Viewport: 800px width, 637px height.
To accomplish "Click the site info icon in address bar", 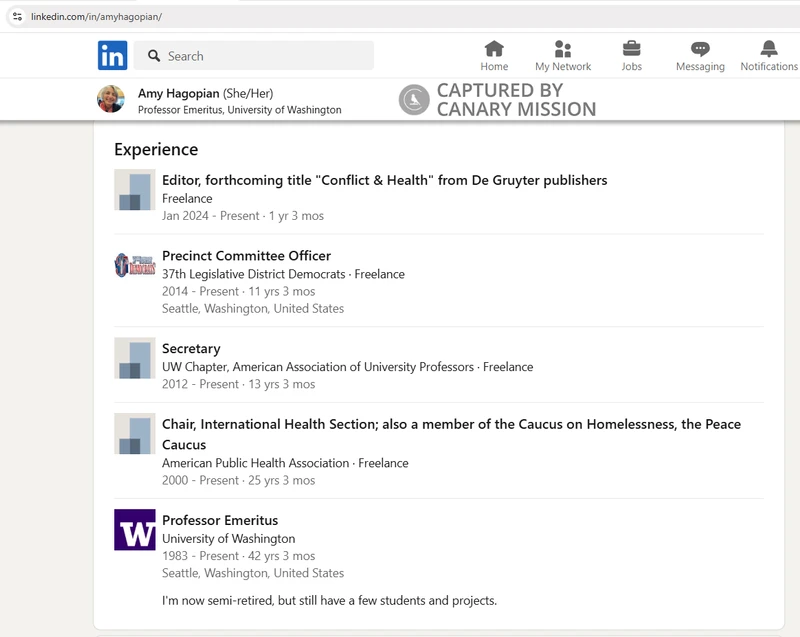I will point(17,16).
